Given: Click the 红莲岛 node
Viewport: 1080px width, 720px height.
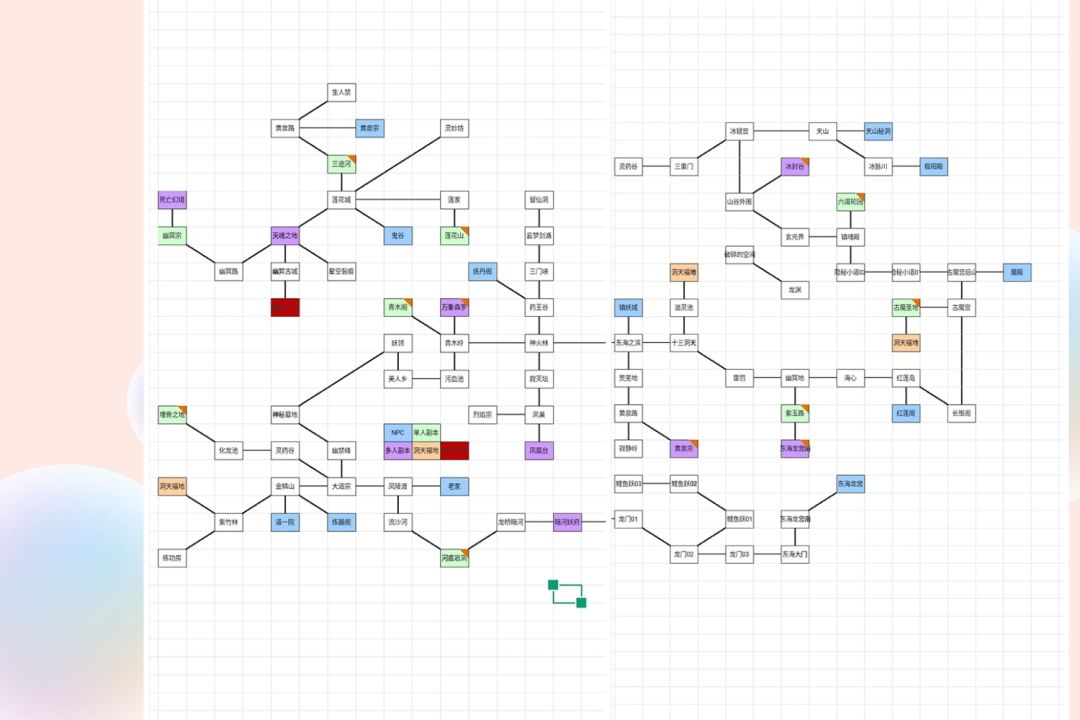Looking at the screenshot, I should coord(906,378).
